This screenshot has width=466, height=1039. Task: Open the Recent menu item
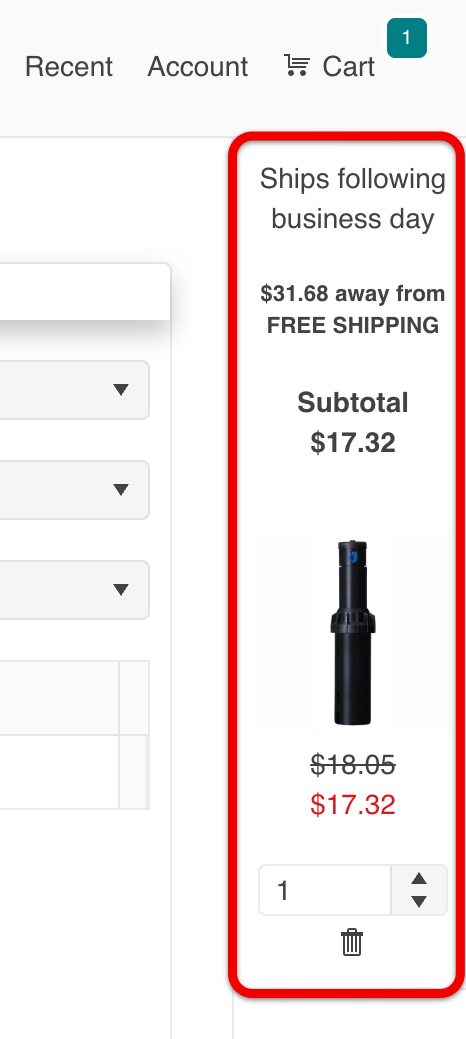point(69,66)
